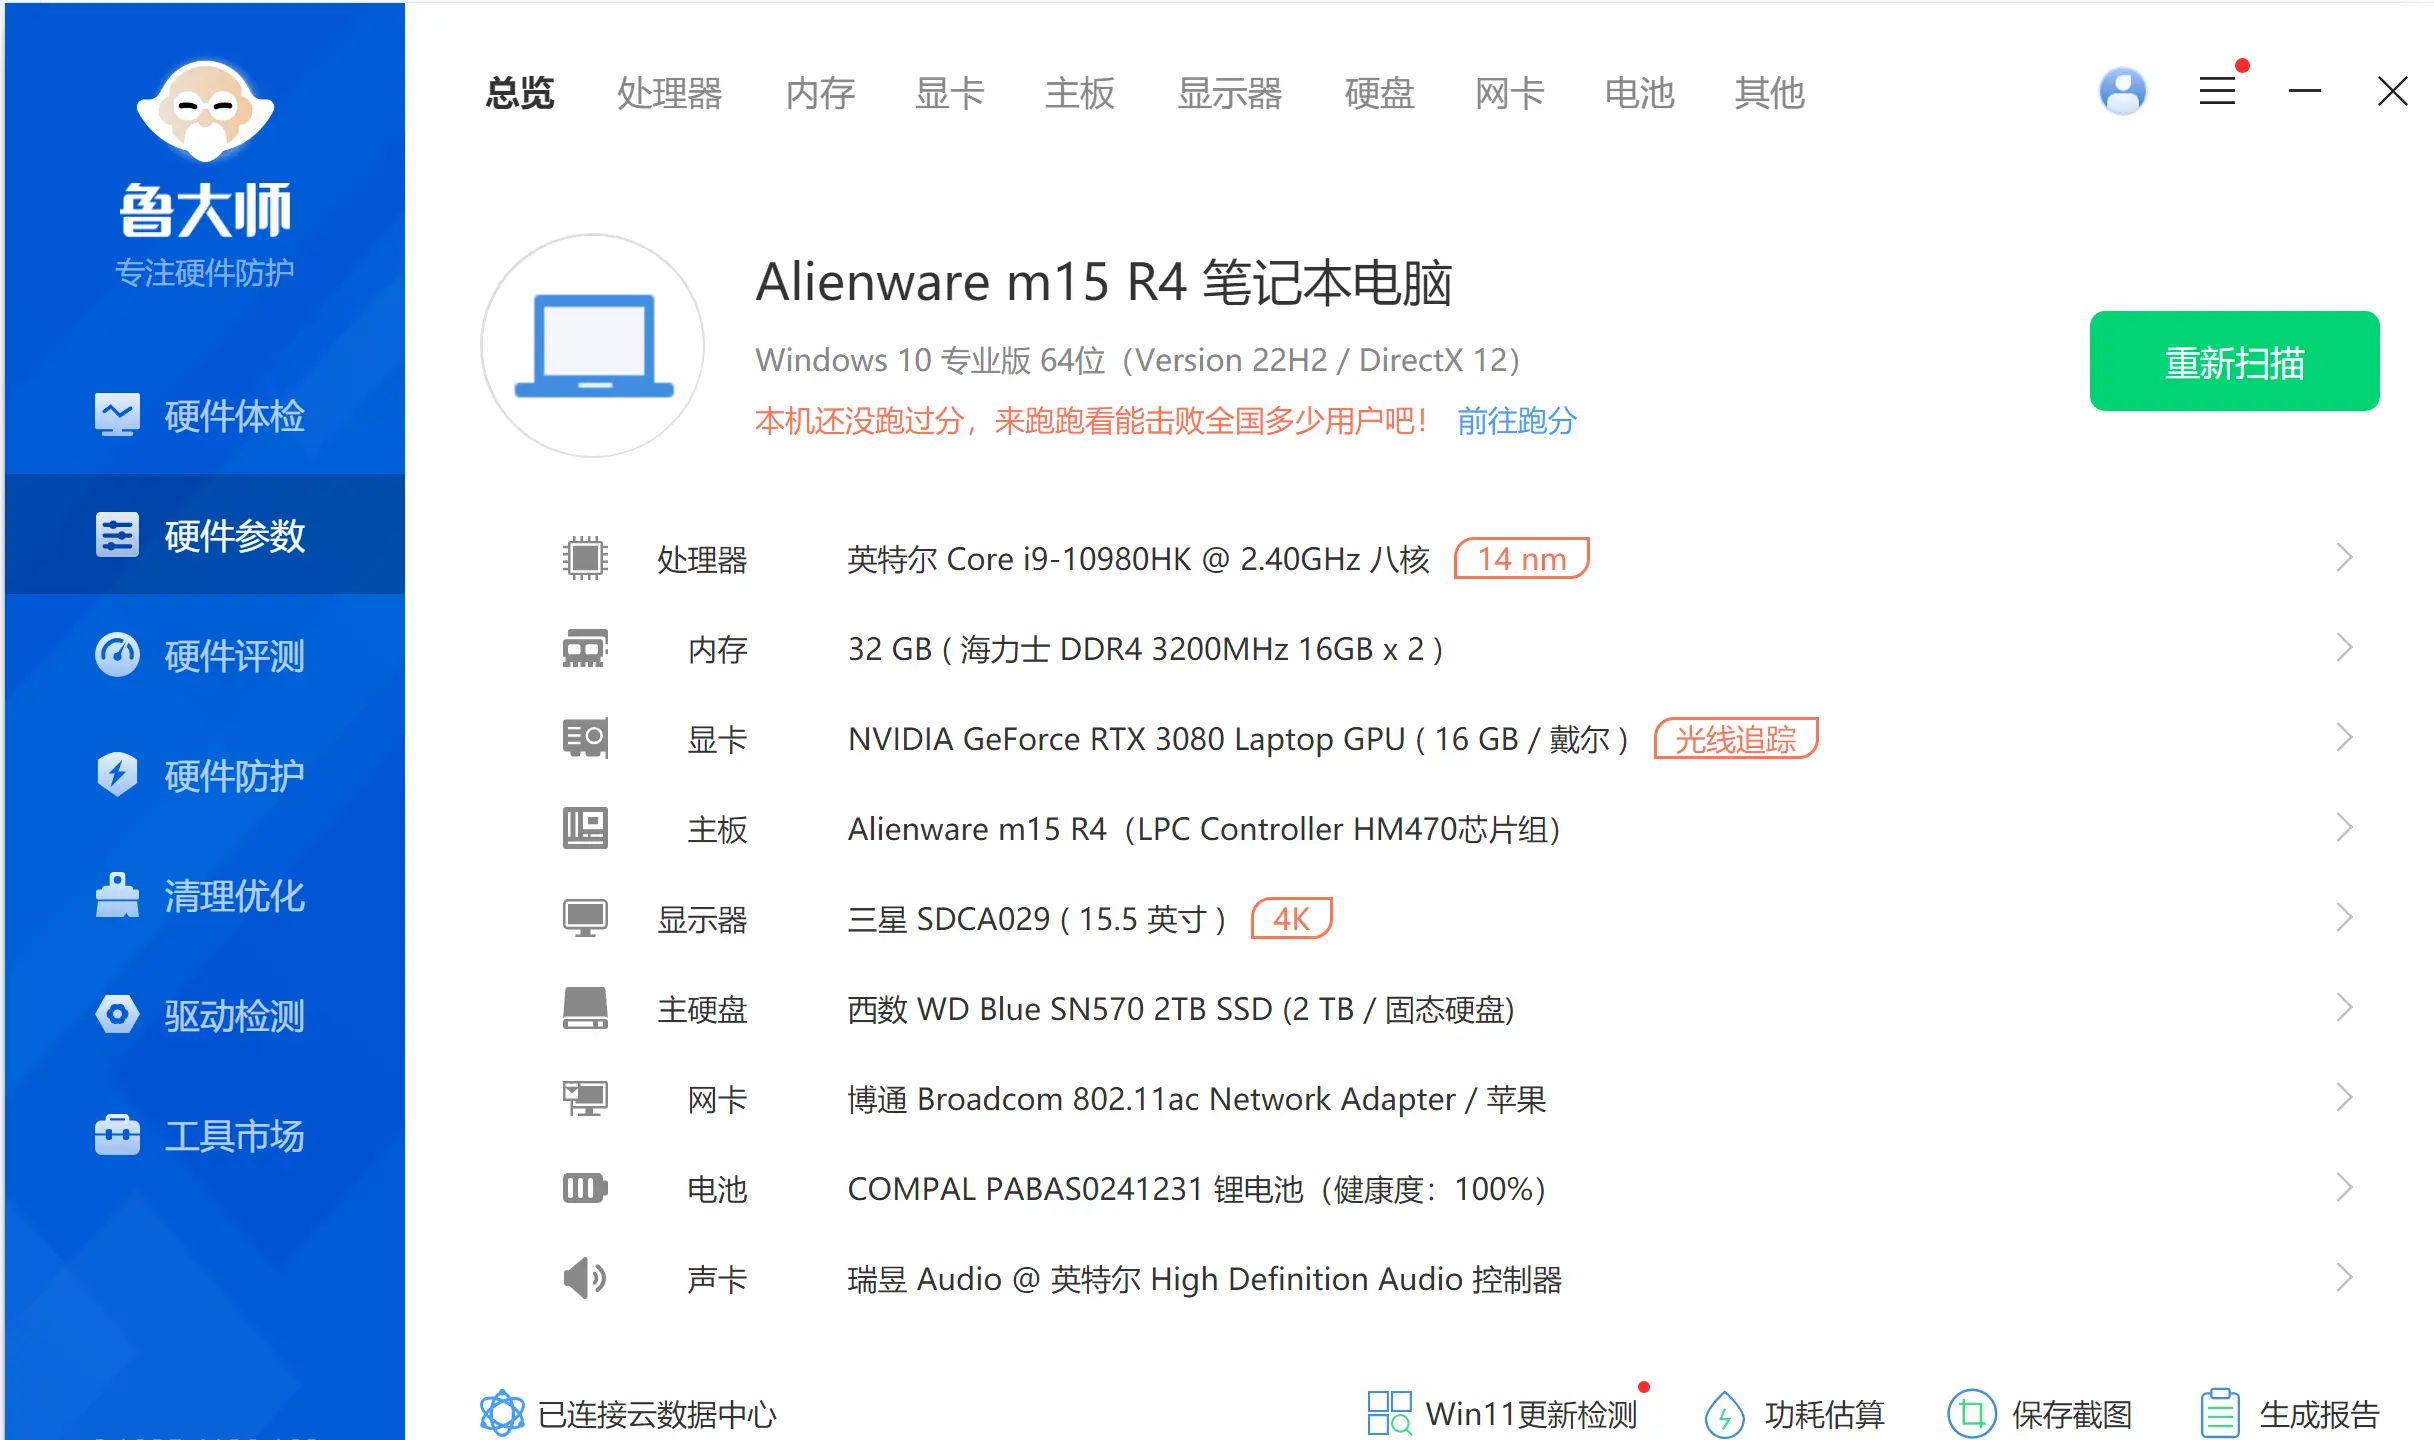Click the sound card speaker icon
Viewport: 2434px width, 1440px height.
585,1278
